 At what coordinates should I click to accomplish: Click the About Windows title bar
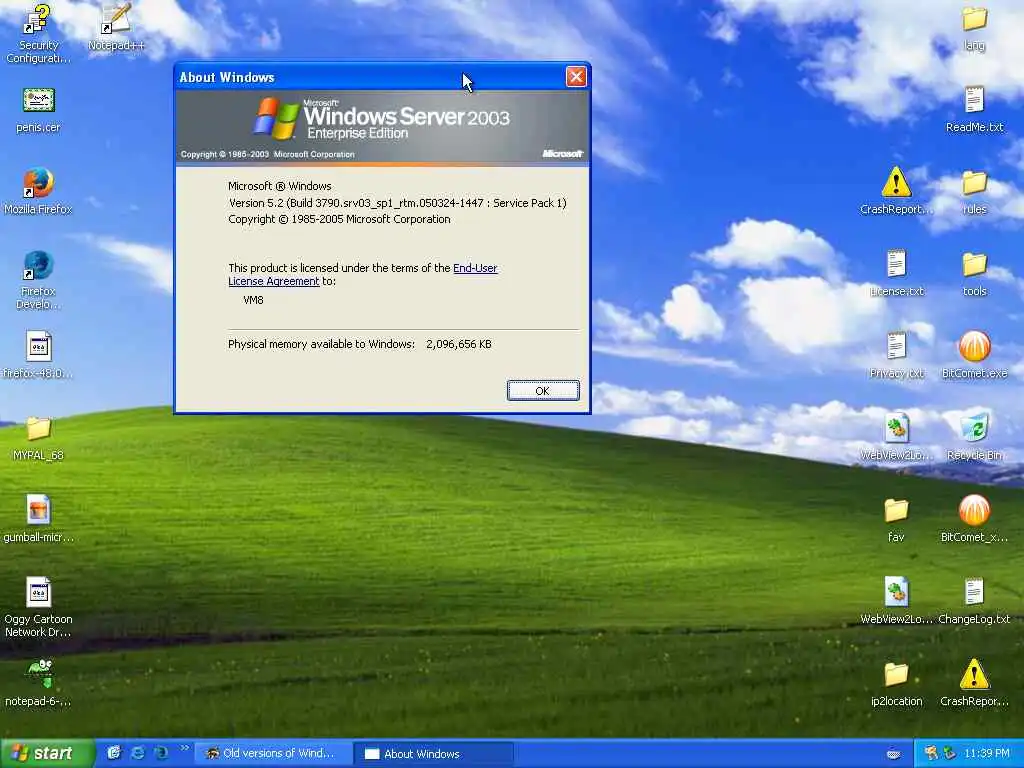click(370, 77)
